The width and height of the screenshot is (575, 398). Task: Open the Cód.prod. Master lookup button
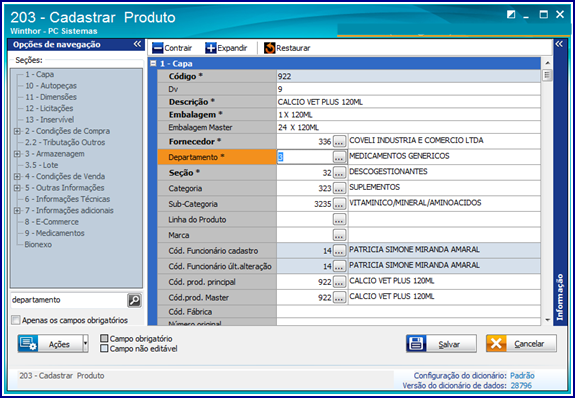[339, 297]
